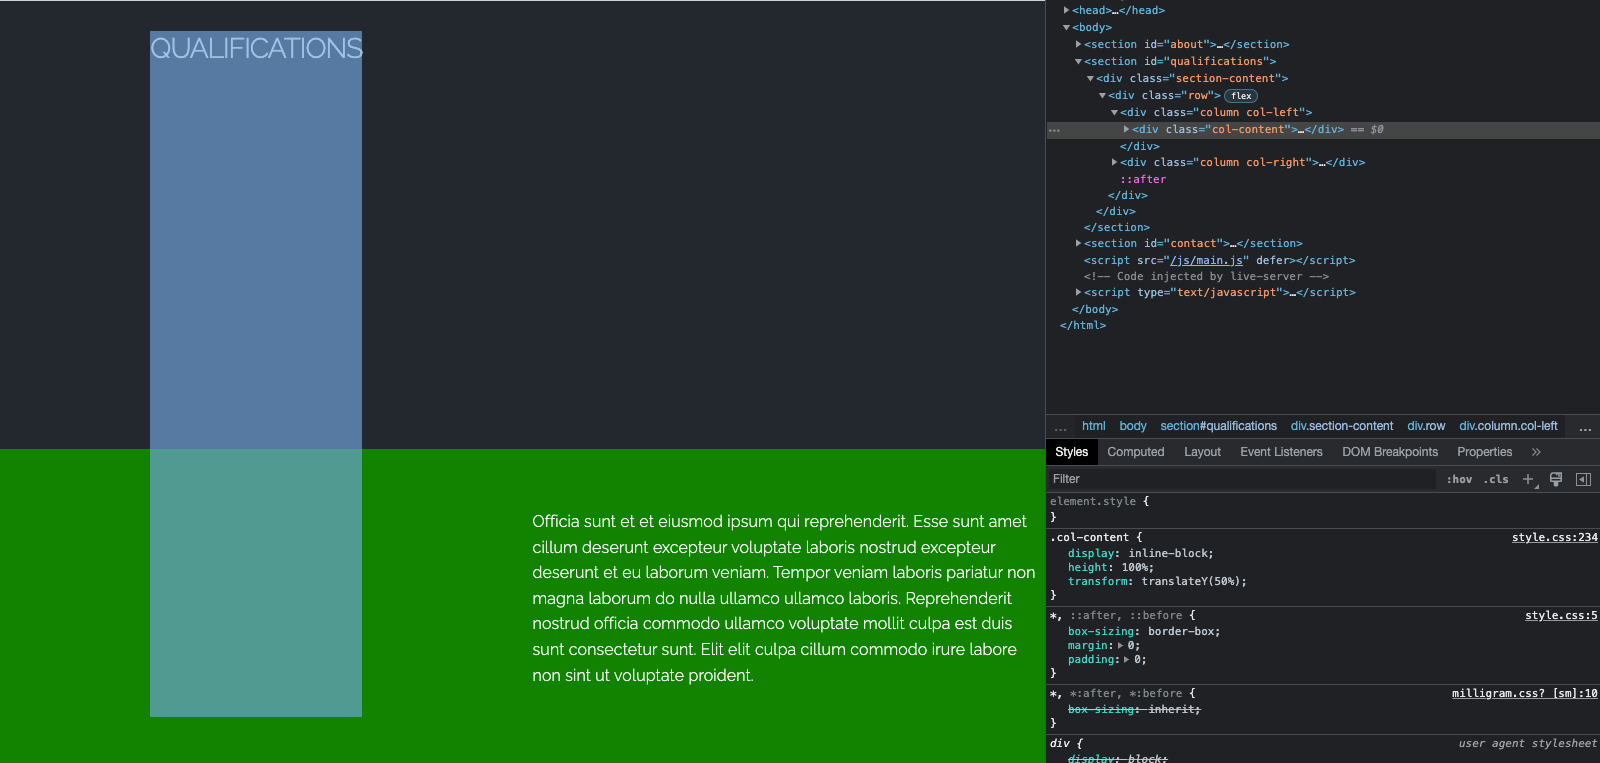Viewport: 1600px width, 763px height.
Task: Collapse the div section-content node
Action: (x=1090, y=79)
